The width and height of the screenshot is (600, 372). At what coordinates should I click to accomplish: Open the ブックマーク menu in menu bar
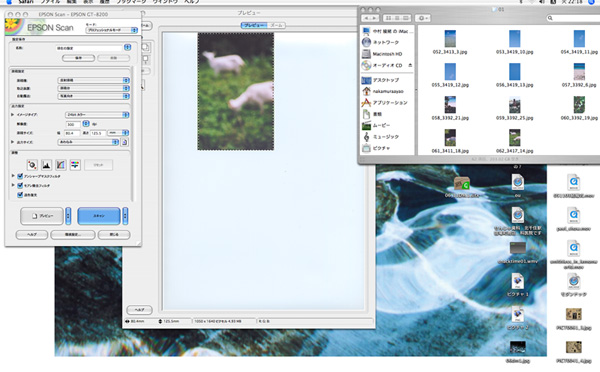[x=131, y=2]
